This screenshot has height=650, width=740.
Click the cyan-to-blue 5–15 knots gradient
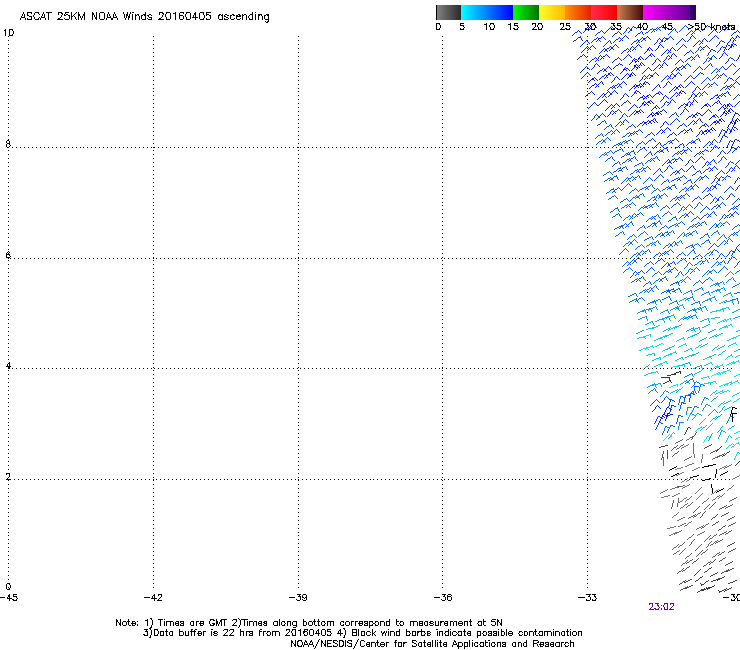tap(487, 12)
